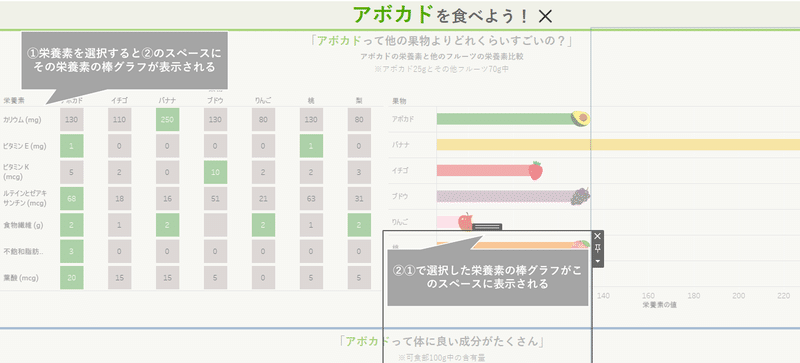Click the 200 tick on the chart axis
800x363 pixels.
738,296
